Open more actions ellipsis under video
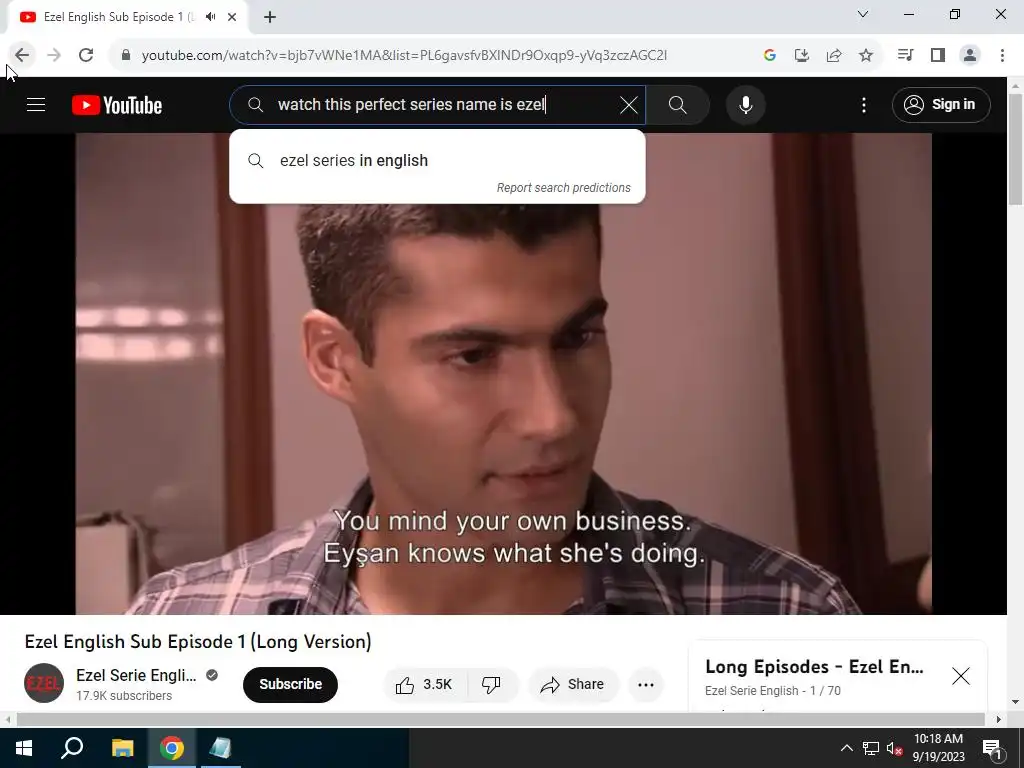This screenshot has height=768, width=1024. tap(645, 684)
